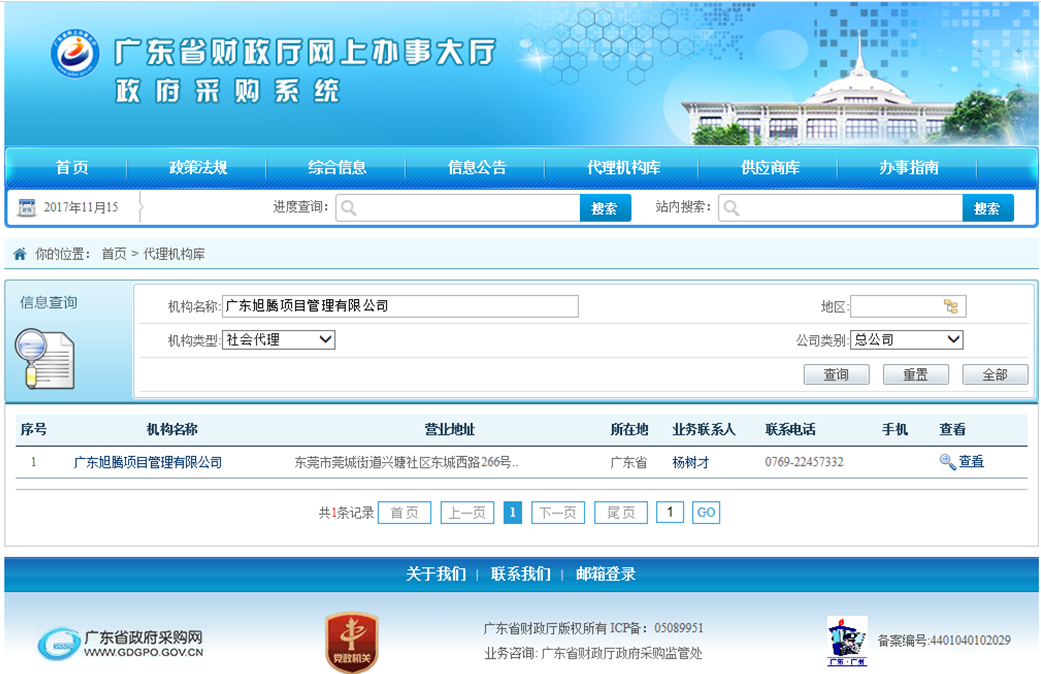Open the 首页 navigation tab

[72, 167]
